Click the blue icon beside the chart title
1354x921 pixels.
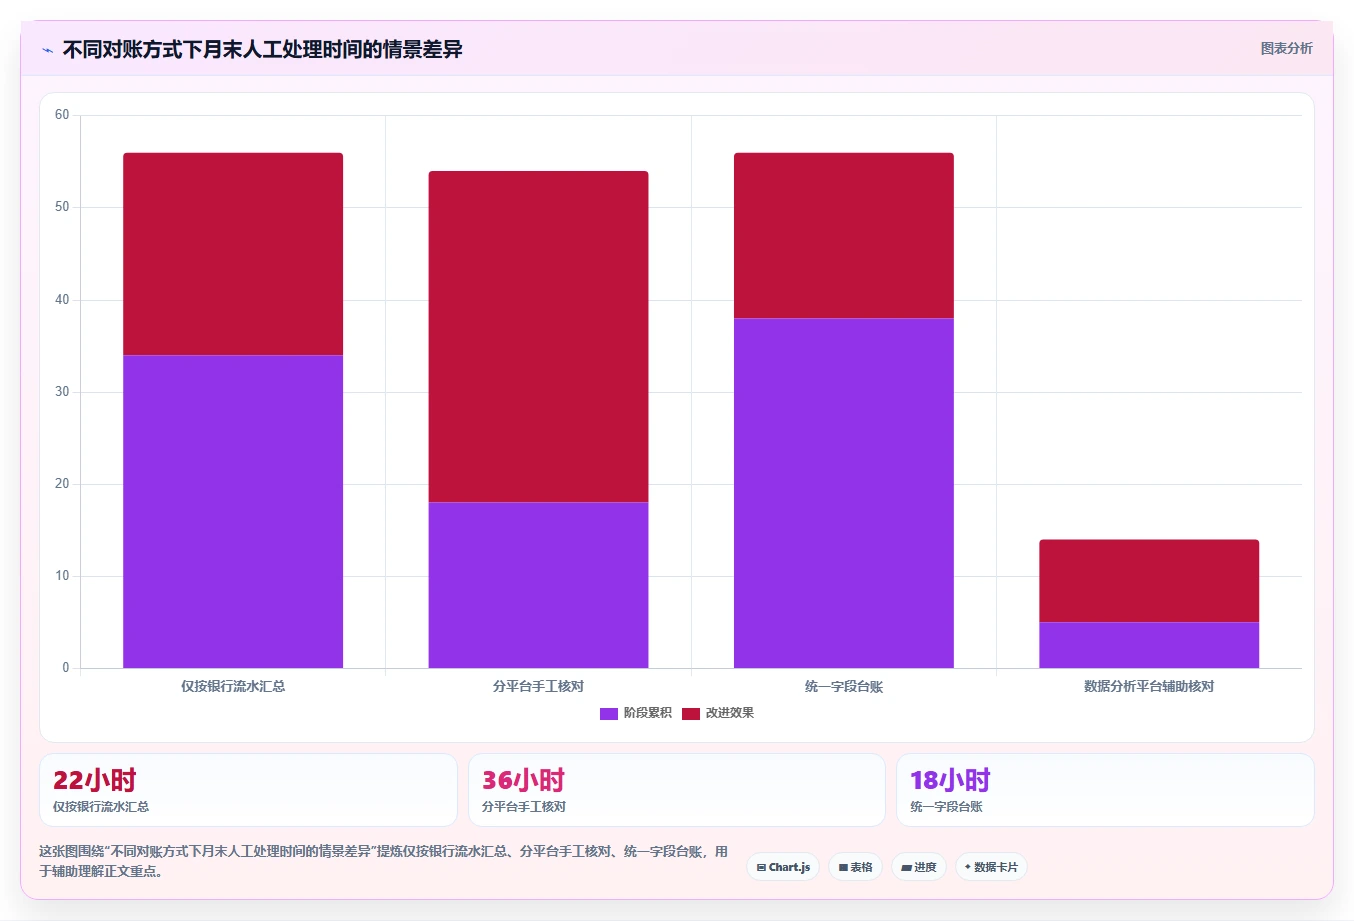tap(47, 50)
